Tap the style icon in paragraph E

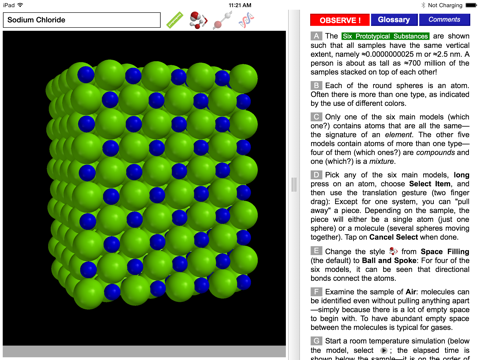point(393,251)
